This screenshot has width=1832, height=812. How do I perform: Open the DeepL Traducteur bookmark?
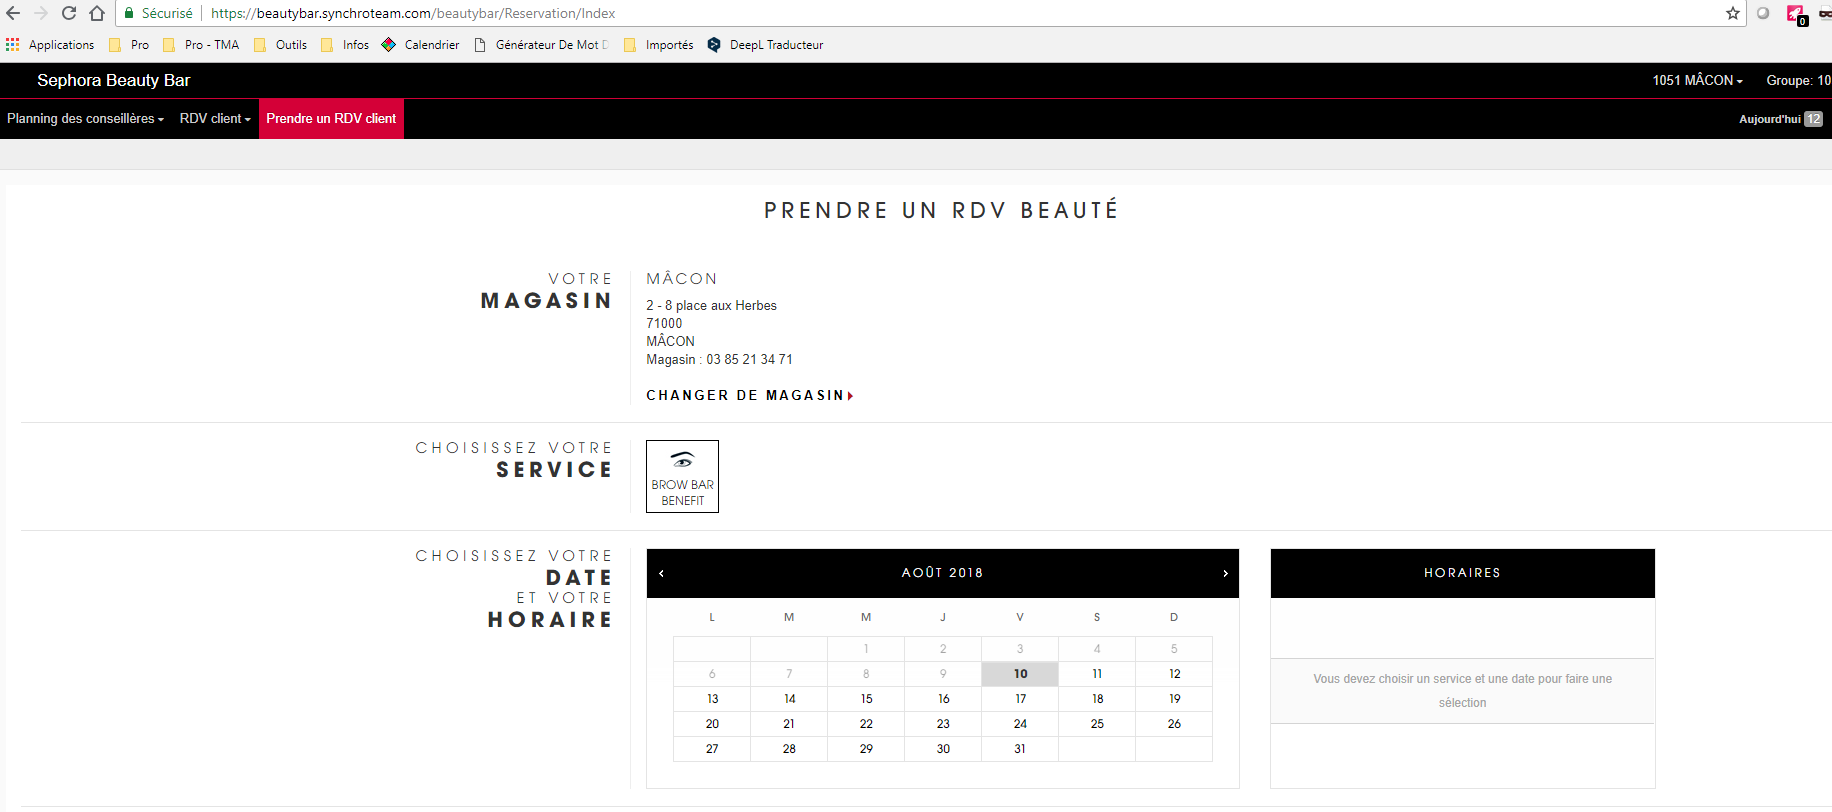pos(765,45)
